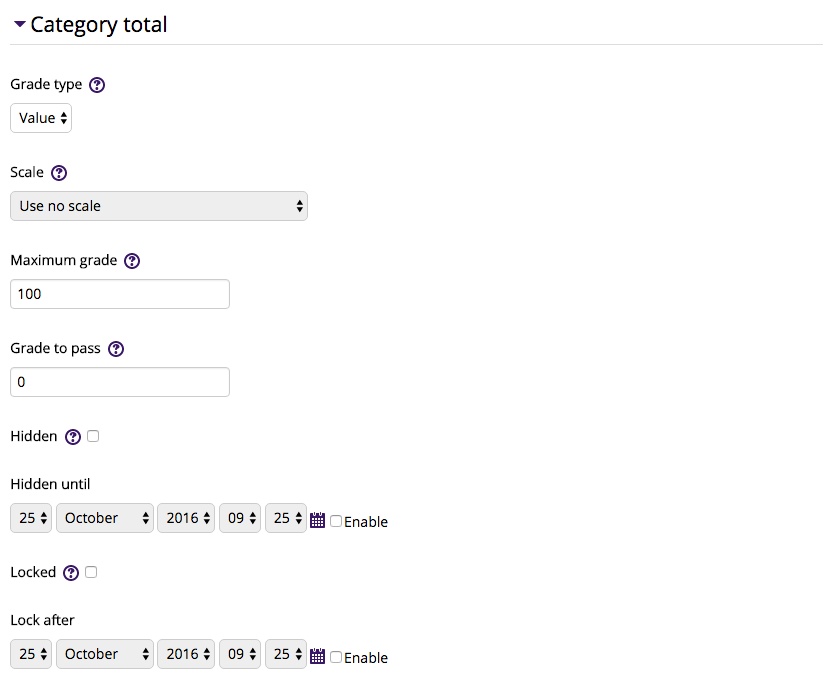Open the Use no scale dropdown
833x682 pixels.
coord(159,206)
